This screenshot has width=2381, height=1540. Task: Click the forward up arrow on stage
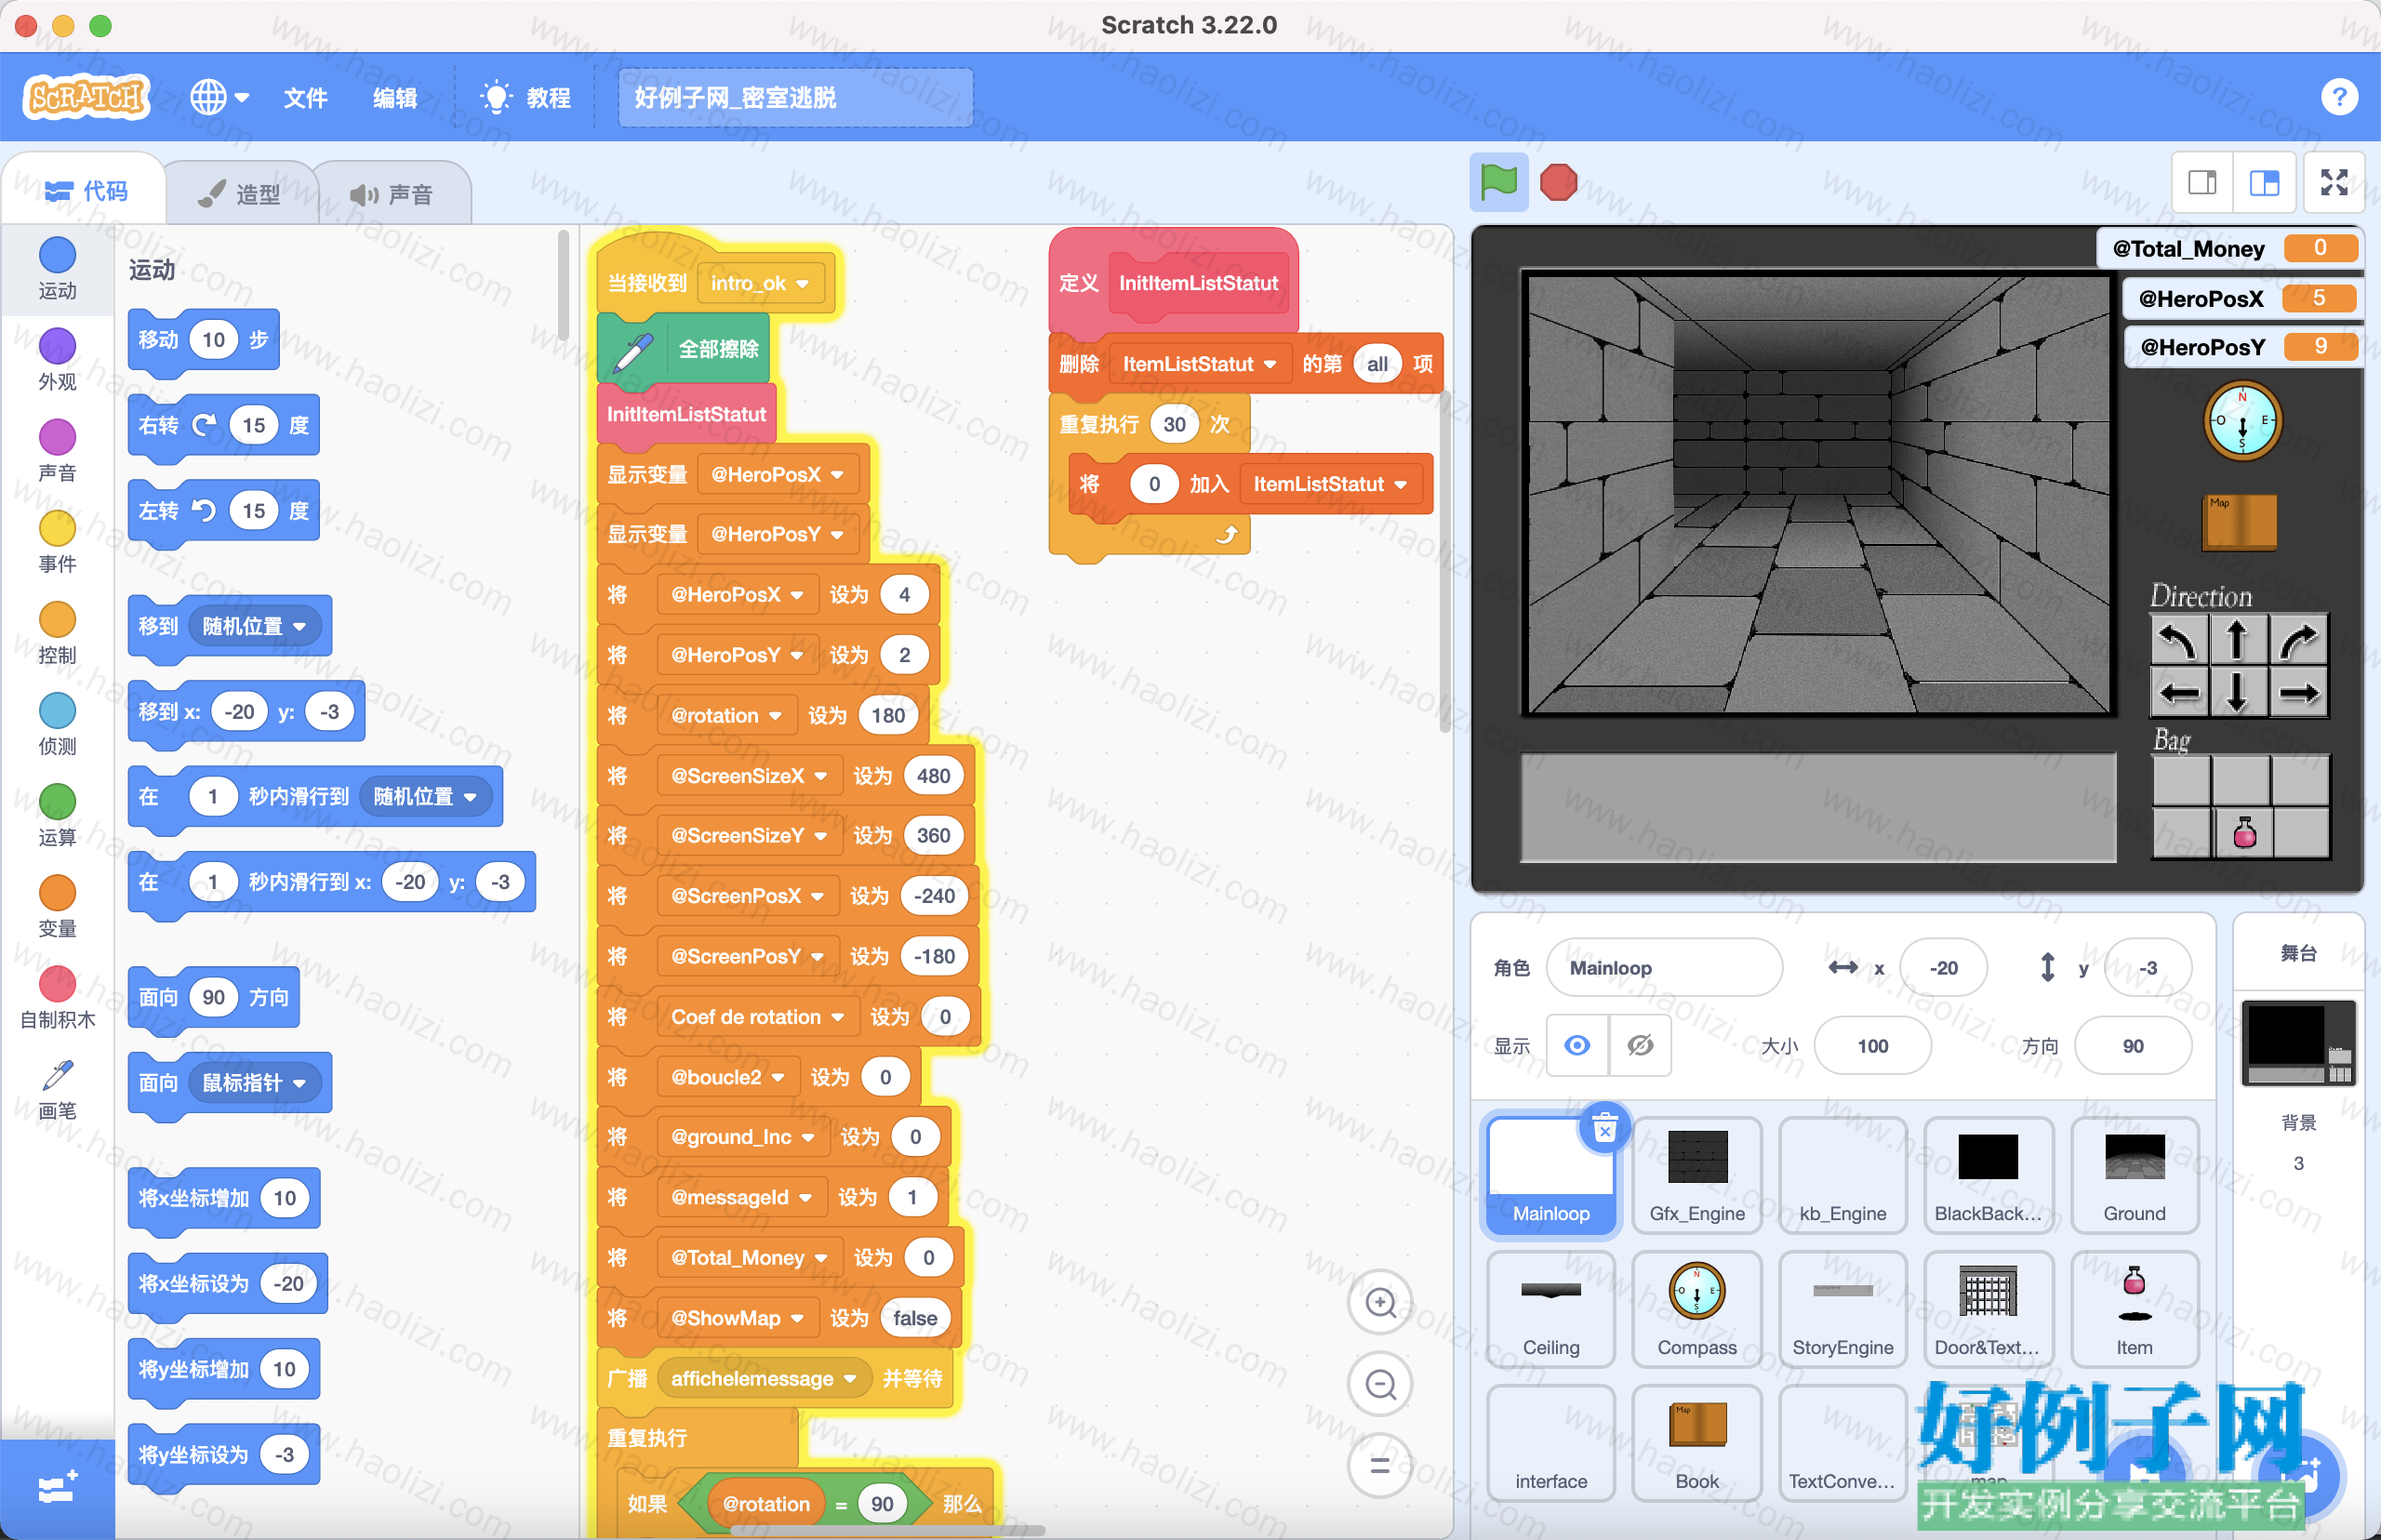(2238, 639)
